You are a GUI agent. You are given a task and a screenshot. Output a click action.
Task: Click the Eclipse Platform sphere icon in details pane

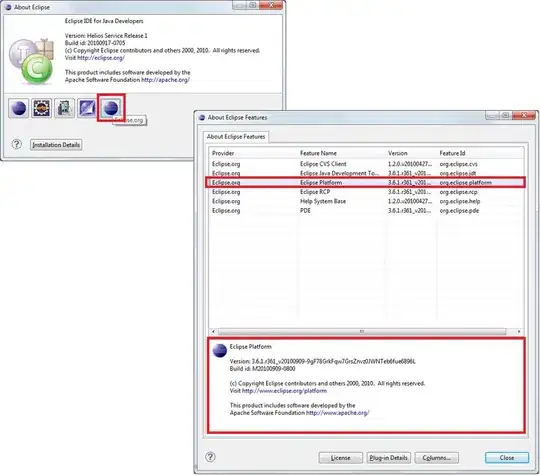pyautogui.click(x=220, y=350)
